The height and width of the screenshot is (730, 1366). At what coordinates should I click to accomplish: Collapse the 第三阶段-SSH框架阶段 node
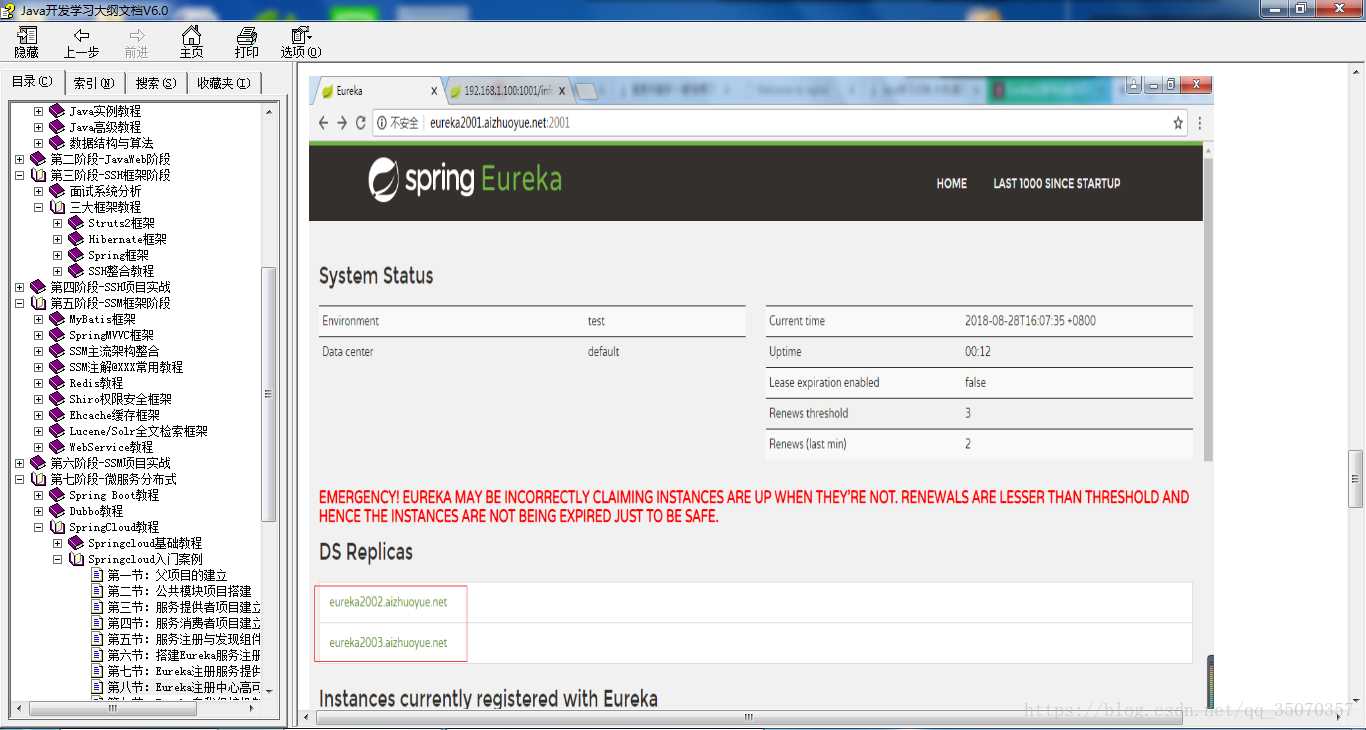click(x=19, y=175)
